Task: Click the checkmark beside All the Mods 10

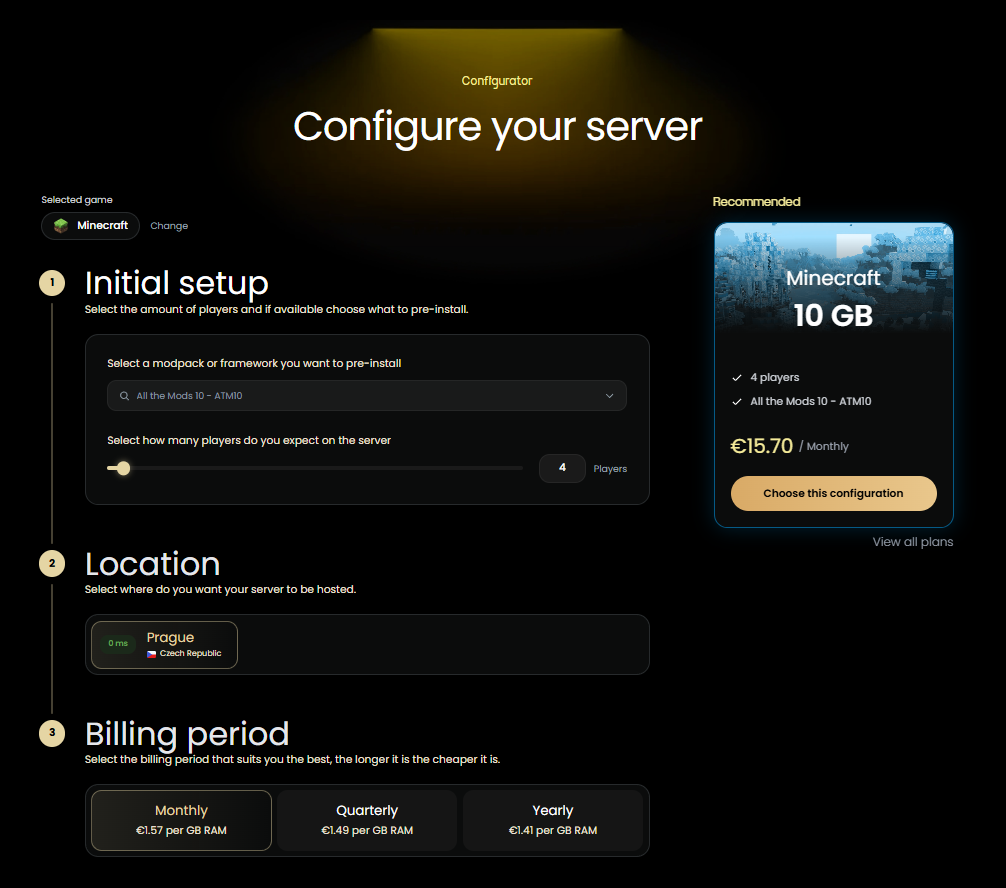Action: coord(737,402)
